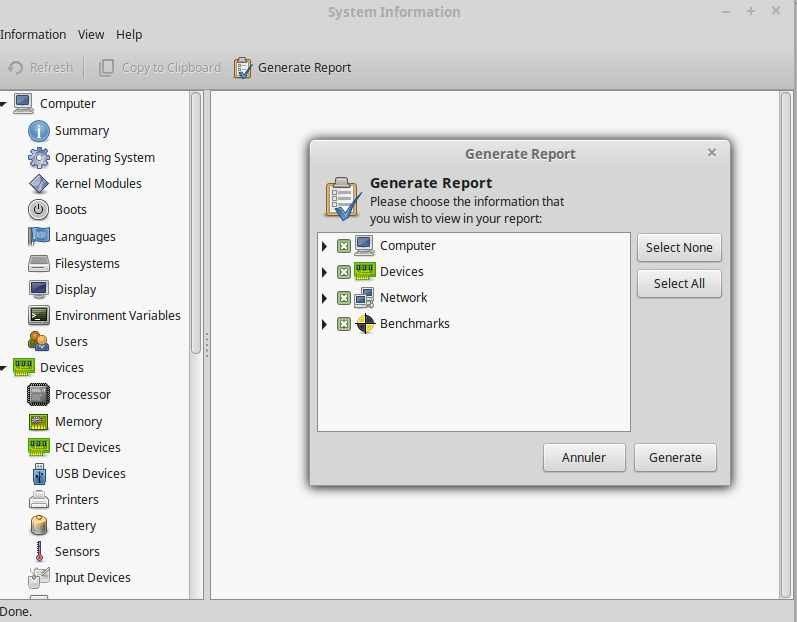Collapse the Computer section in sidebar tree
The height and width of the screenshot is (622, 797).
point(4,104)
